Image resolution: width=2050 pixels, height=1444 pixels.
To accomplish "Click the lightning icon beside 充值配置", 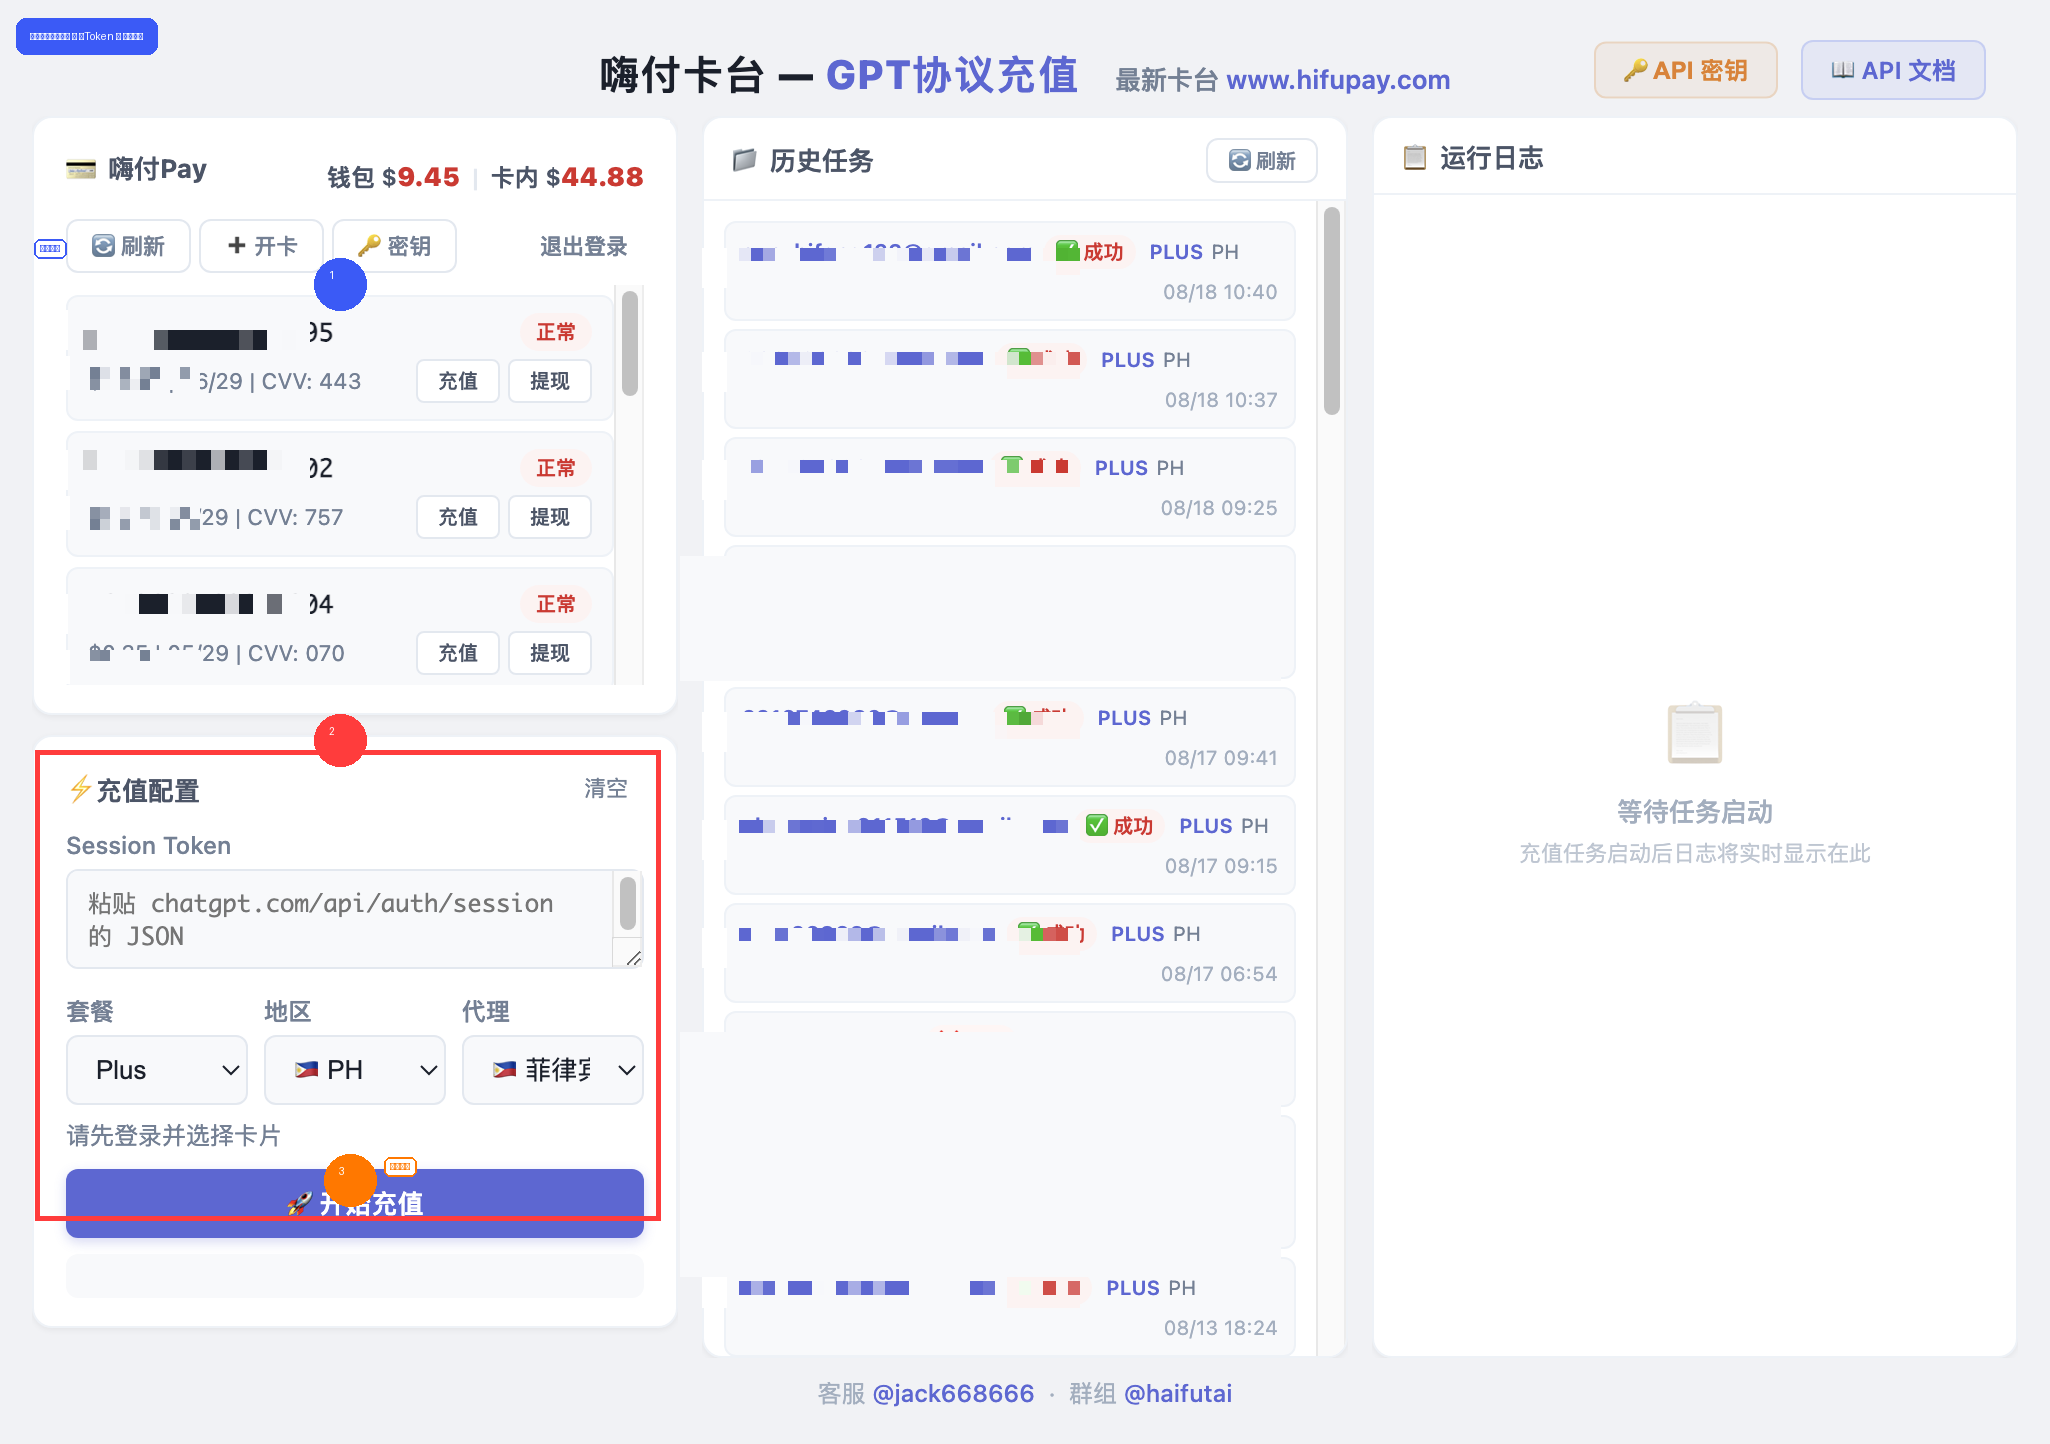I will coord(80,790).
